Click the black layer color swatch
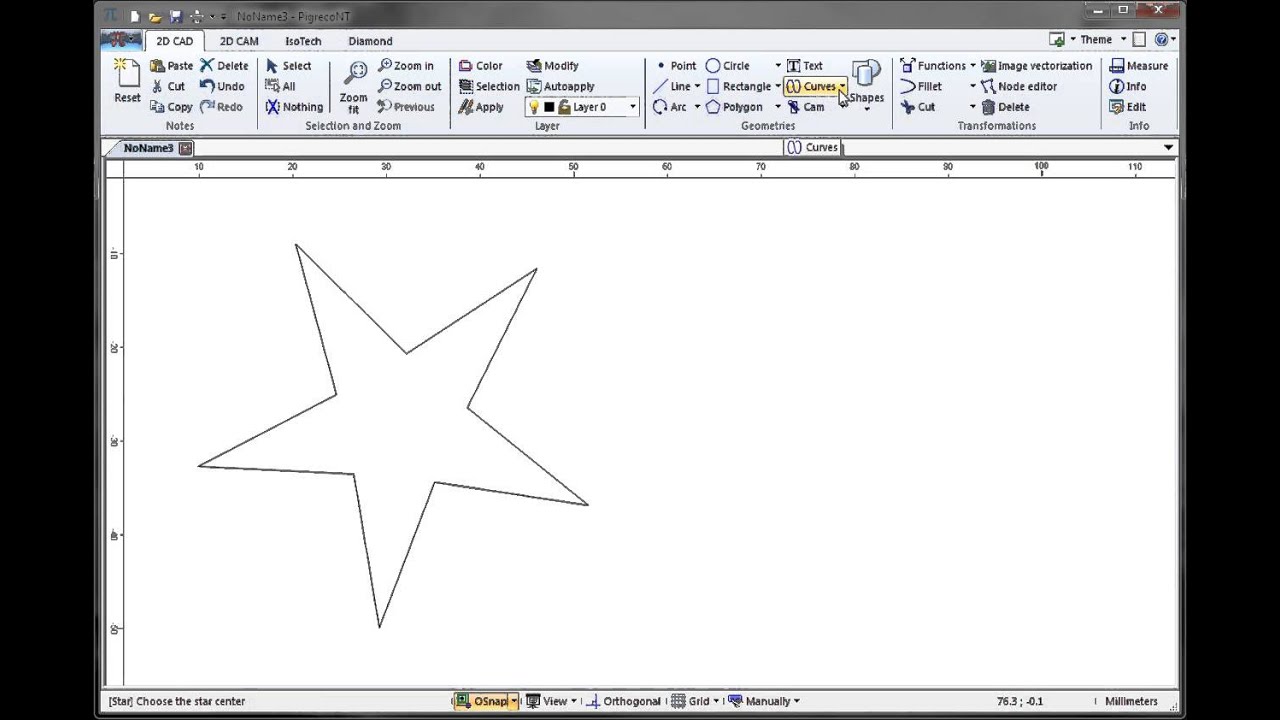Screen dimensions: 1280x720 (549, 107)
